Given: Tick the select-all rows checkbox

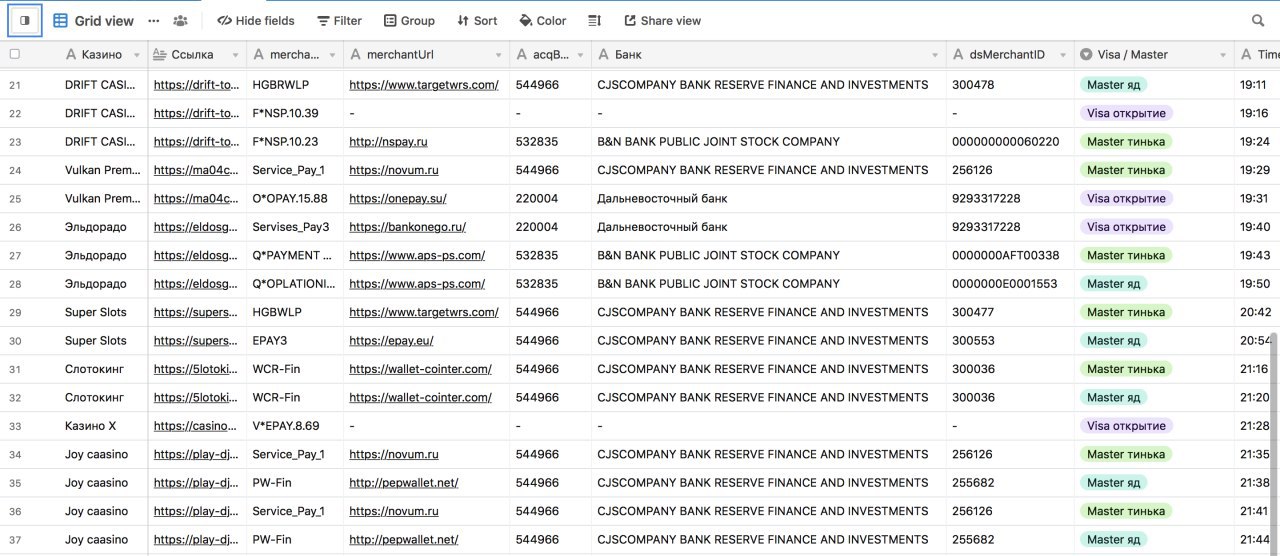Looking at the screenshot, I should (14, 54).
